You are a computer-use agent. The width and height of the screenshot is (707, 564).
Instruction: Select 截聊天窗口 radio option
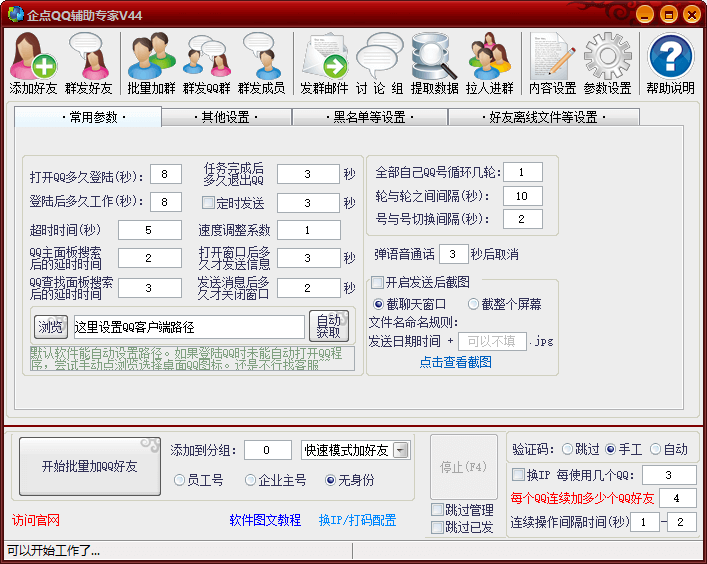378,304
